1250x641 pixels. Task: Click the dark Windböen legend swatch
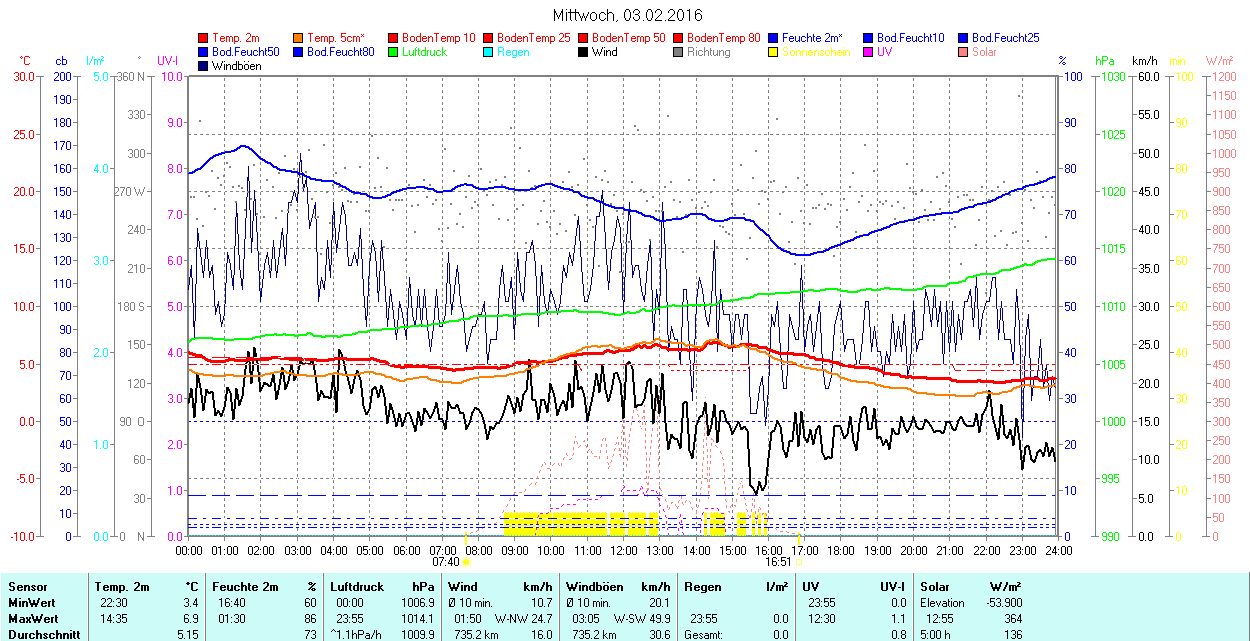point(204,66)
